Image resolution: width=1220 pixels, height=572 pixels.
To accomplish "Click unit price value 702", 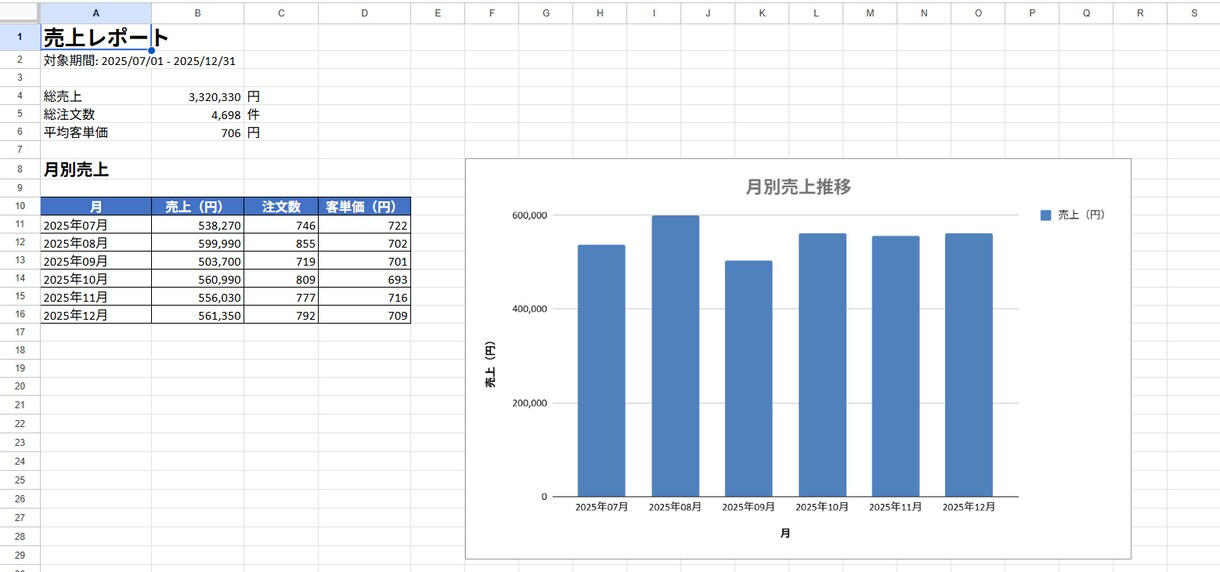I will tap(364, 244).
